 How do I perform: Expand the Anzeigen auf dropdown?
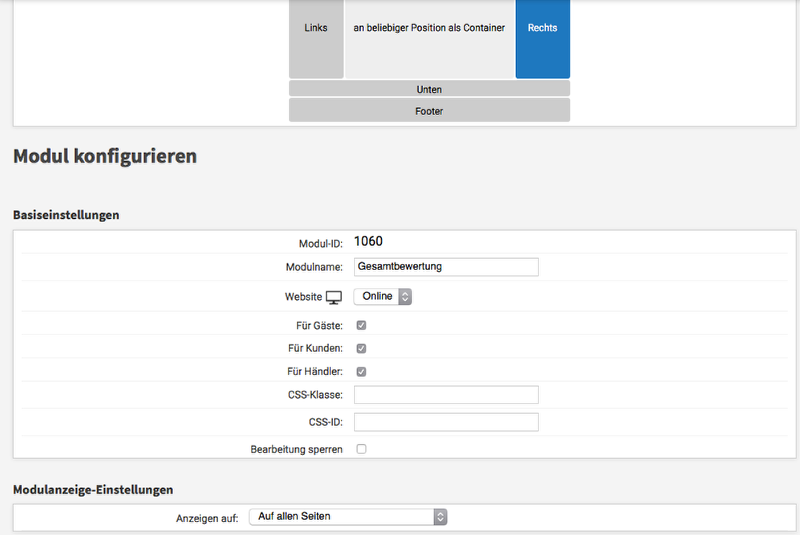tap(347, 516)
